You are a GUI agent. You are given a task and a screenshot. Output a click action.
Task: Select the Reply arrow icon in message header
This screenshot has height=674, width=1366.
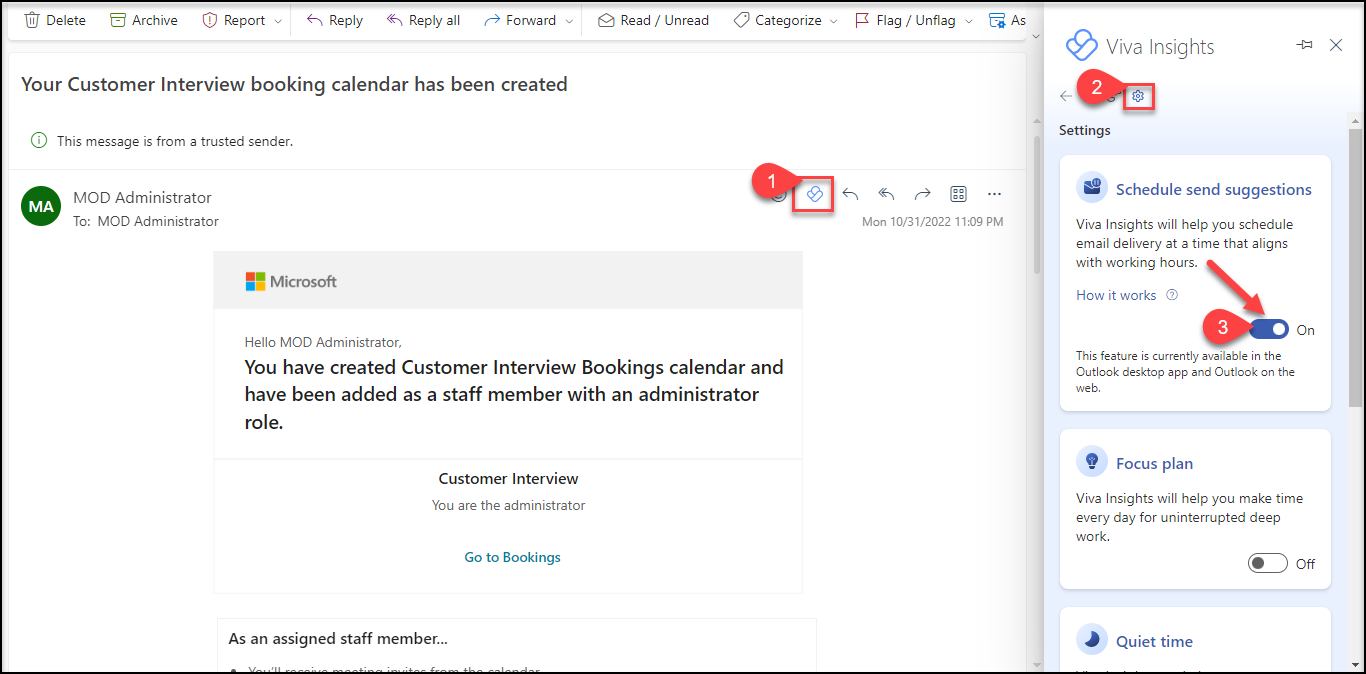tap(850, 194)
